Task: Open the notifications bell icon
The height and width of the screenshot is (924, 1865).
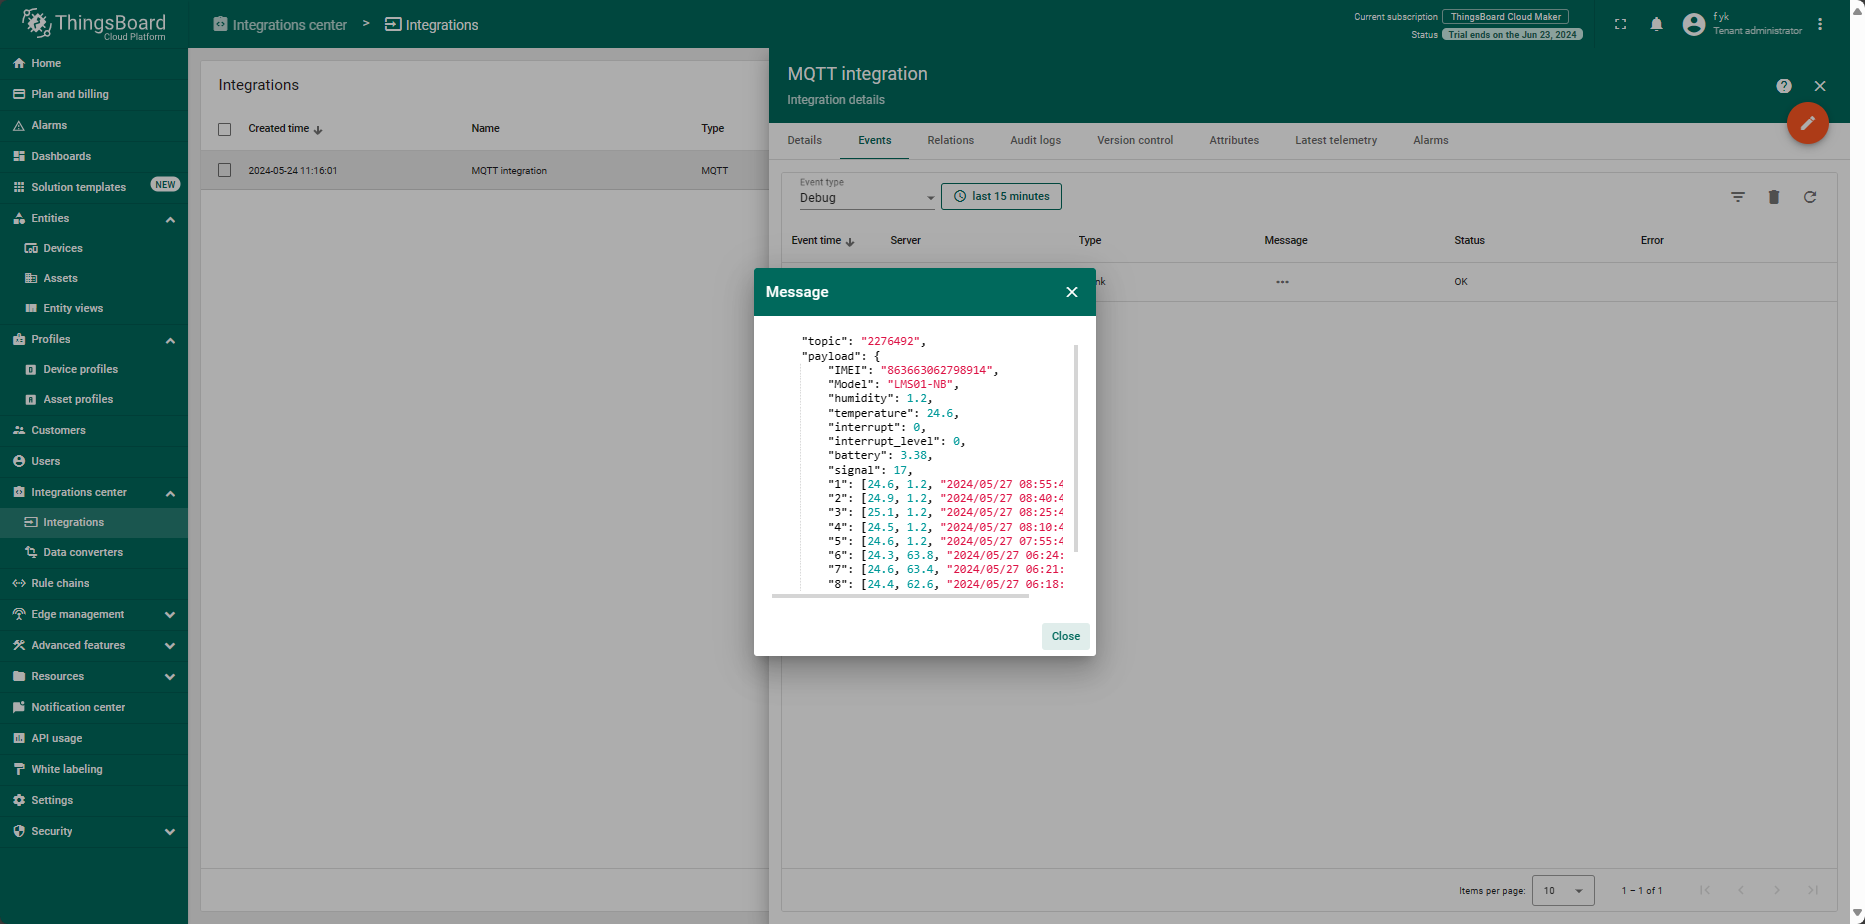Action: [1656, 24]
